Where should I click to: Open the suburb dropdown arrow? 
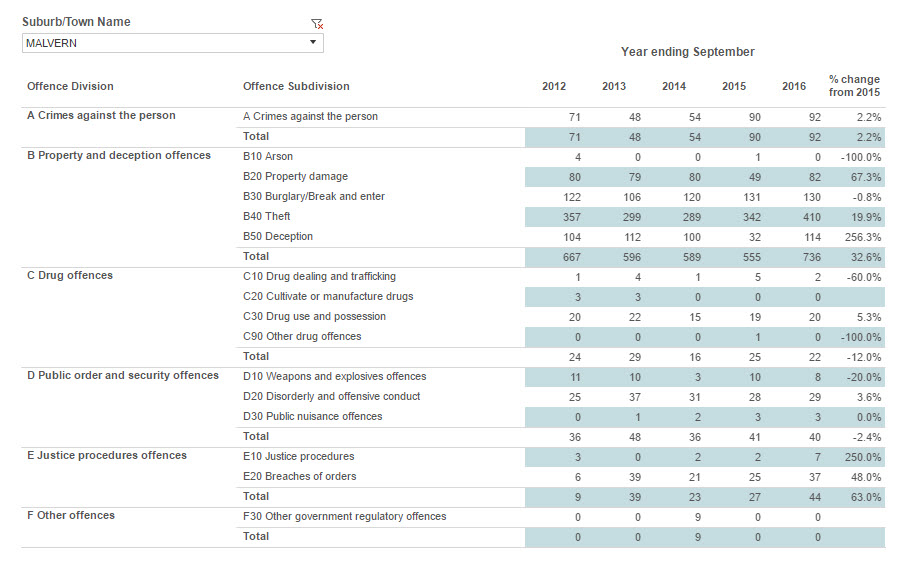(x=313, y=43)
